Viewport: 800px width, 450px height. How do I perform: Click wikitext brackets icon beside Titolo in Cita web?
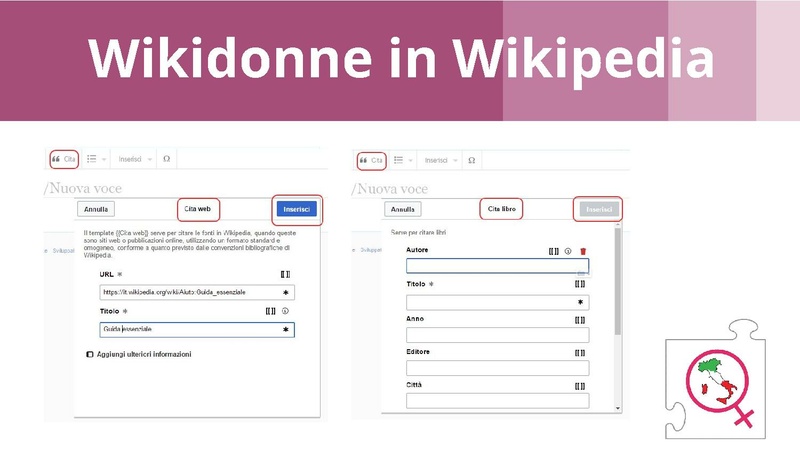coord(270,311)
